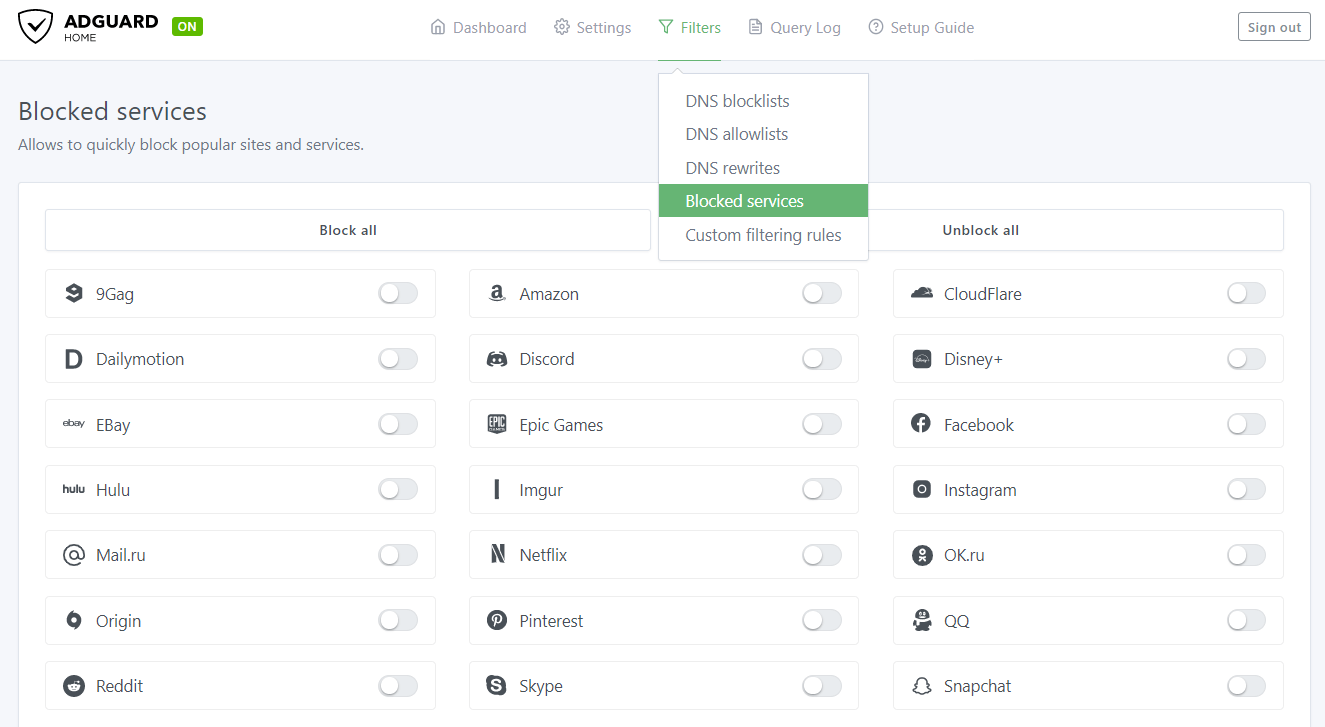Open the Dashboard page
Image resolution: width=1325 pixels, height=727 pixels.
click(x=478, y=28)
